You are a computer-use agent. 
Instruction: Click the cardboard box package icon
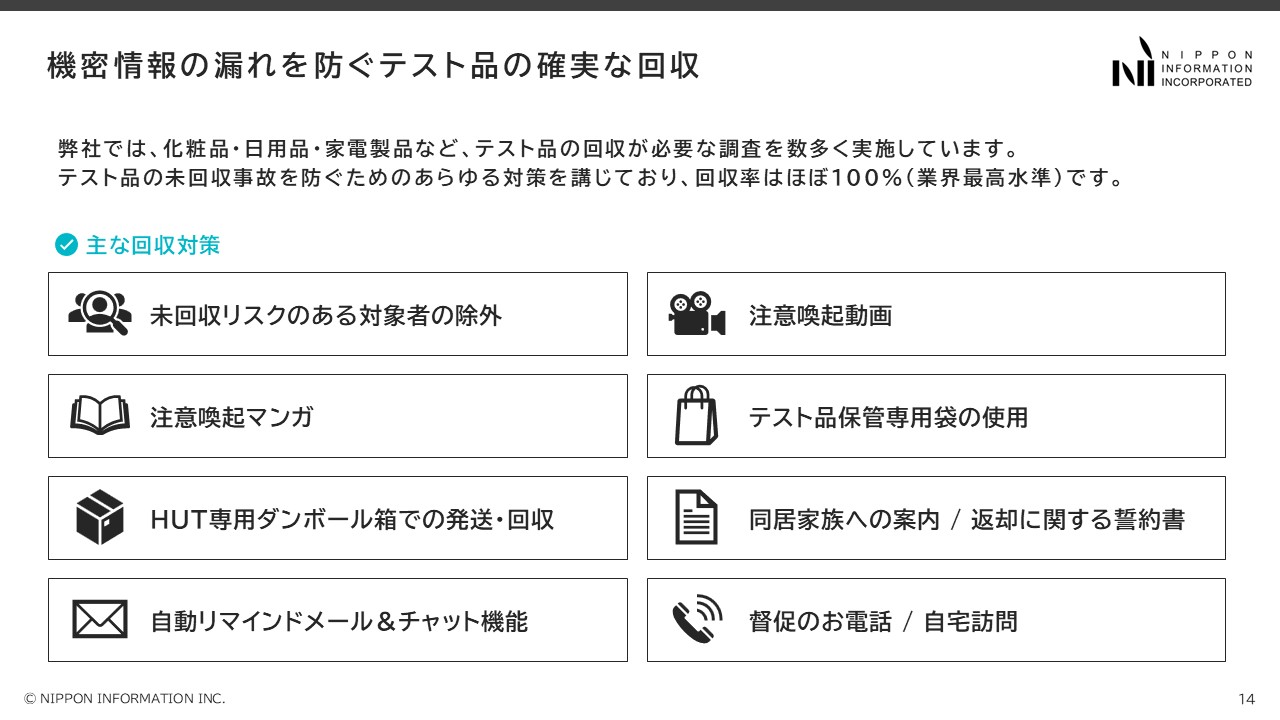100,517
